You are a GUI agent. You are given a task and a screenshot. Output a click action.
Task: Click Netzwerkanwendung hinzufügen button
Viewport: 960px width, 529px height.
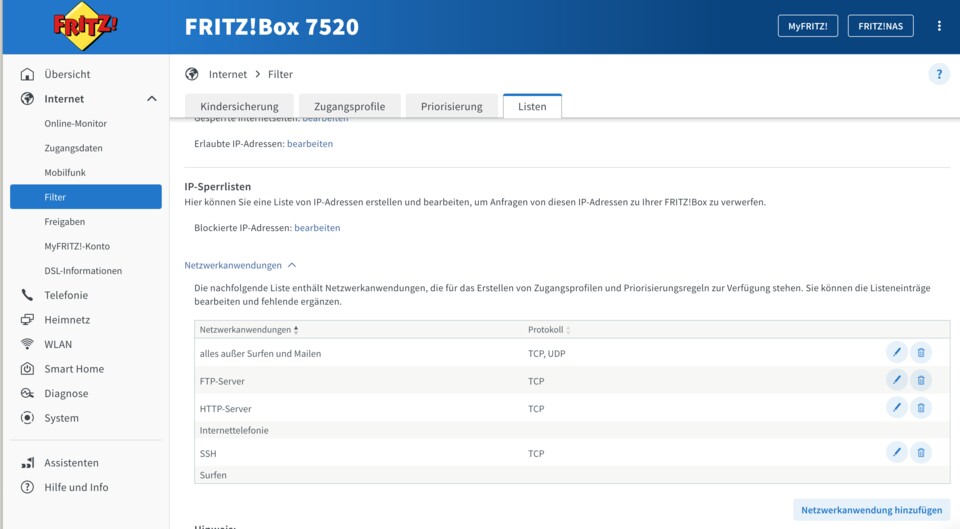point(871,510)
